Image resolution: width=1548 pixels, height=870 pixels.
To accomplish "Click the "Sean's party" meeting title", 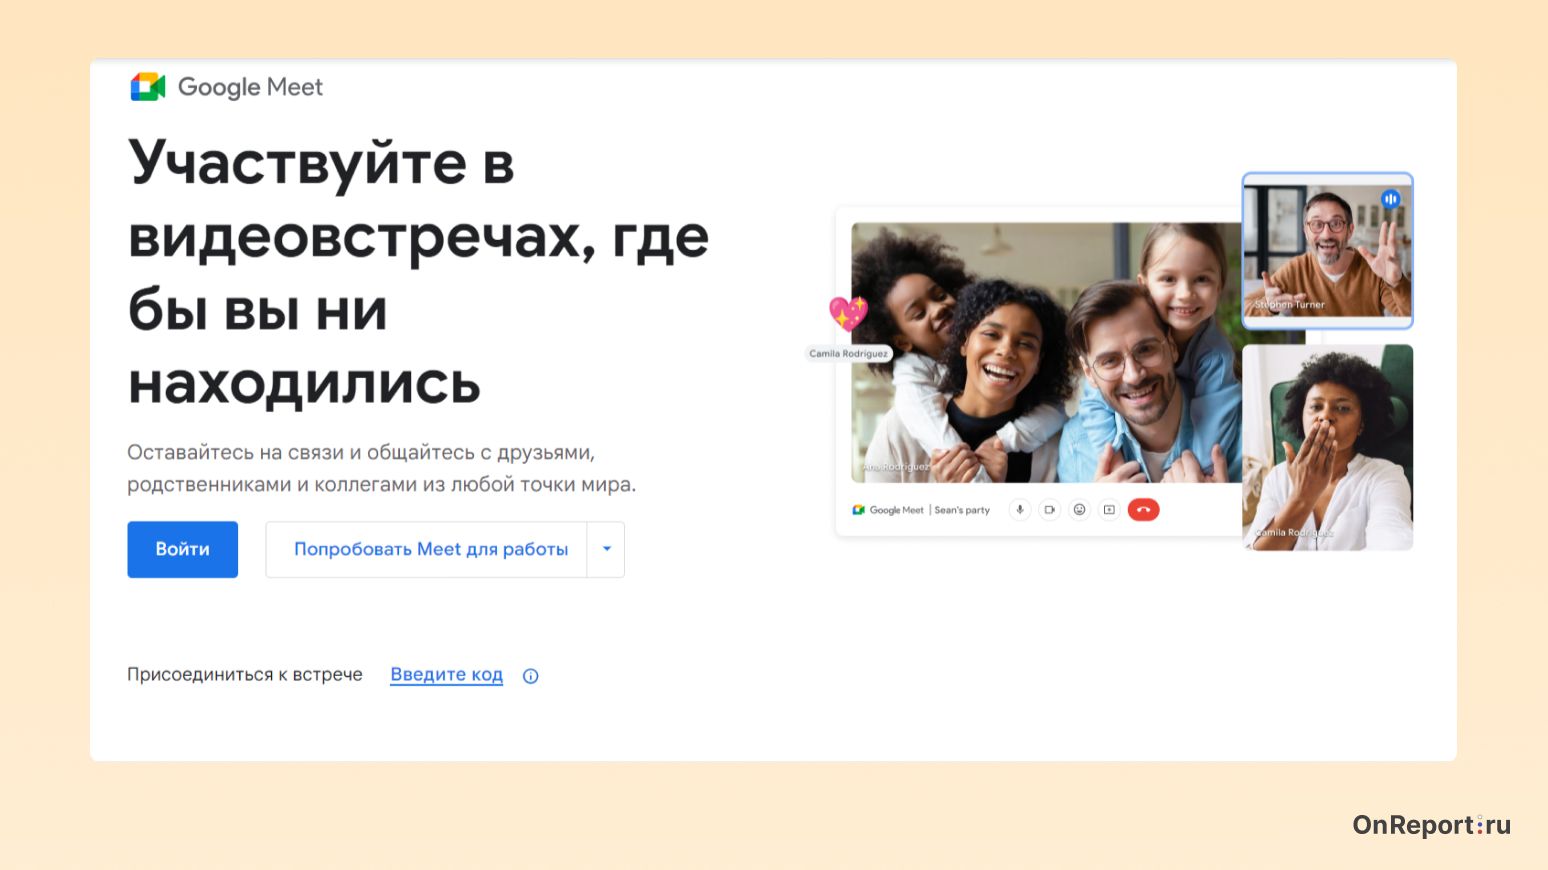I will 962,510.
